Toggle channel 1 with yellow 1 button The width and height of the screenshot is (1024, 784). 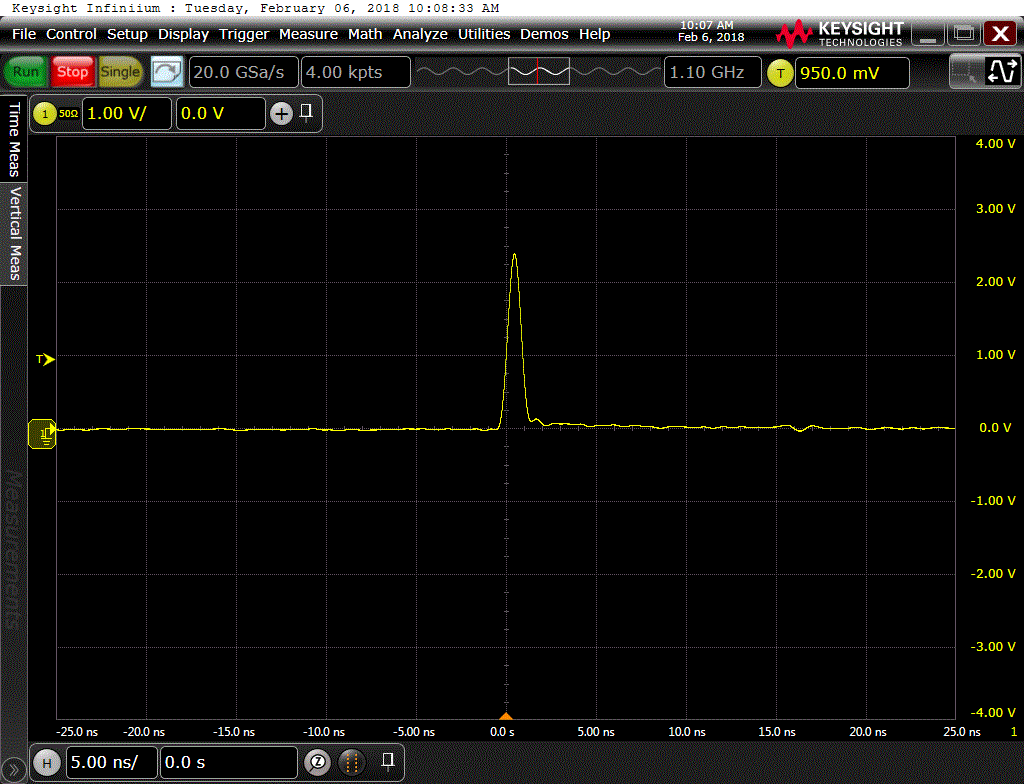[44, 114]
